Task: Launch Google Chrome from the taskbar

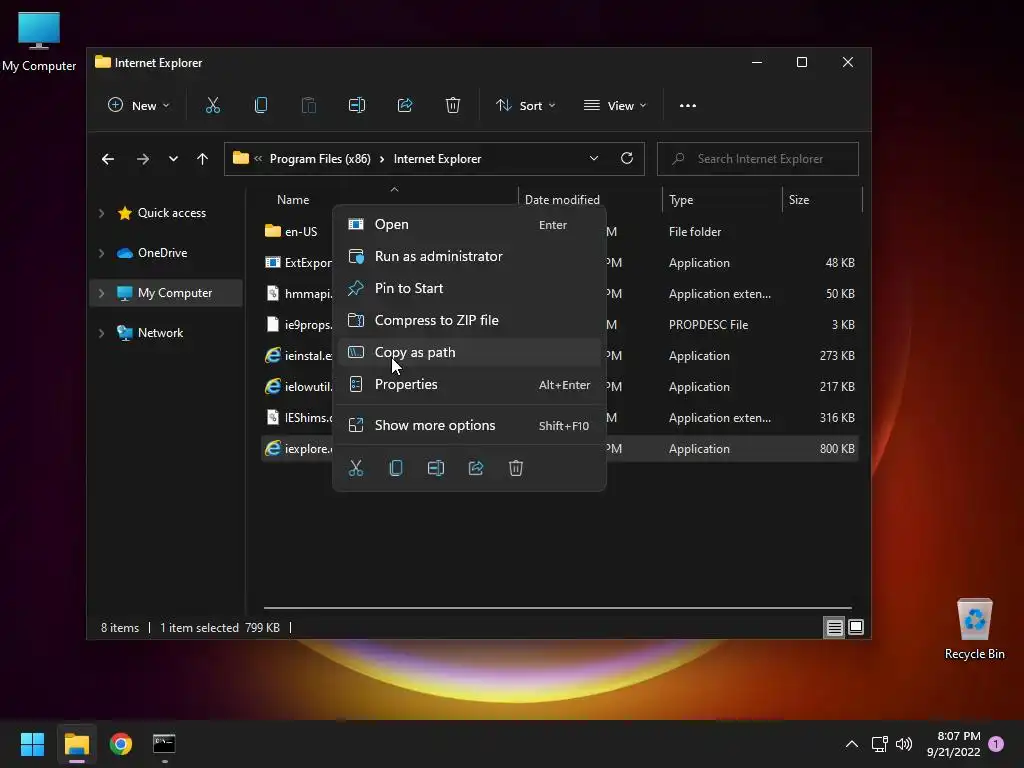Action: pyautogui.click(x=121, y=744)
